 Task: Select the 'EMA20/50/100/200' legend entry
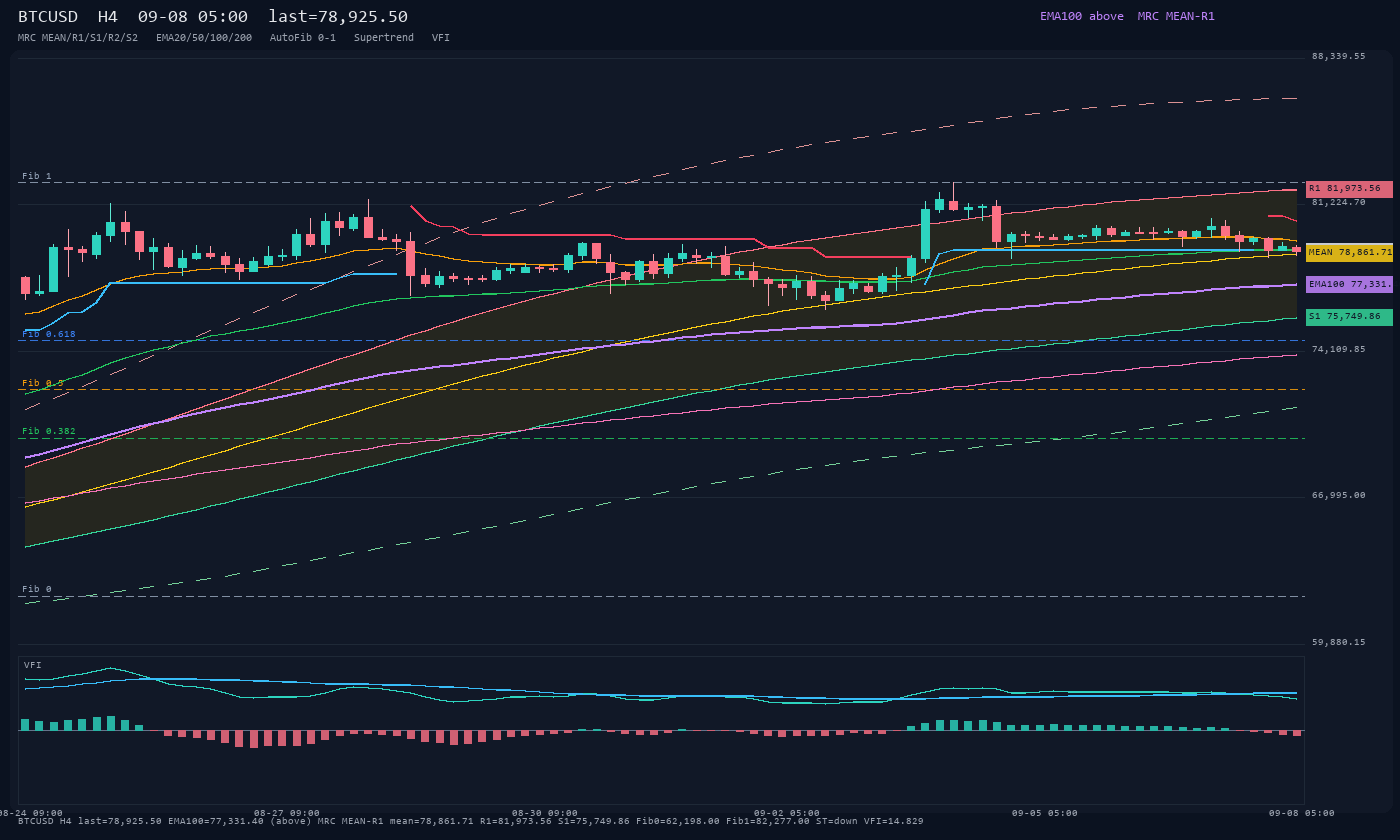click(x=204, y=38)
